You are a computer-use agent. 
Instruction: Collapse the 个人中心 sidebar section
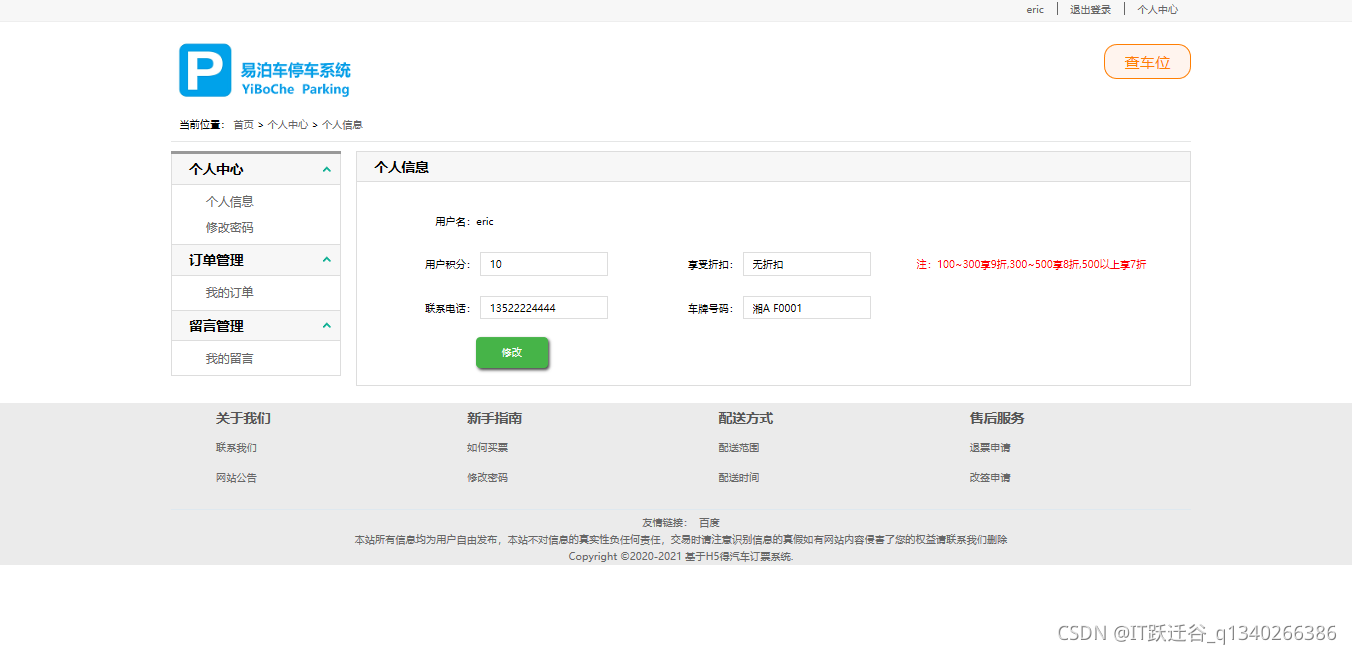(x=325, y=169)
